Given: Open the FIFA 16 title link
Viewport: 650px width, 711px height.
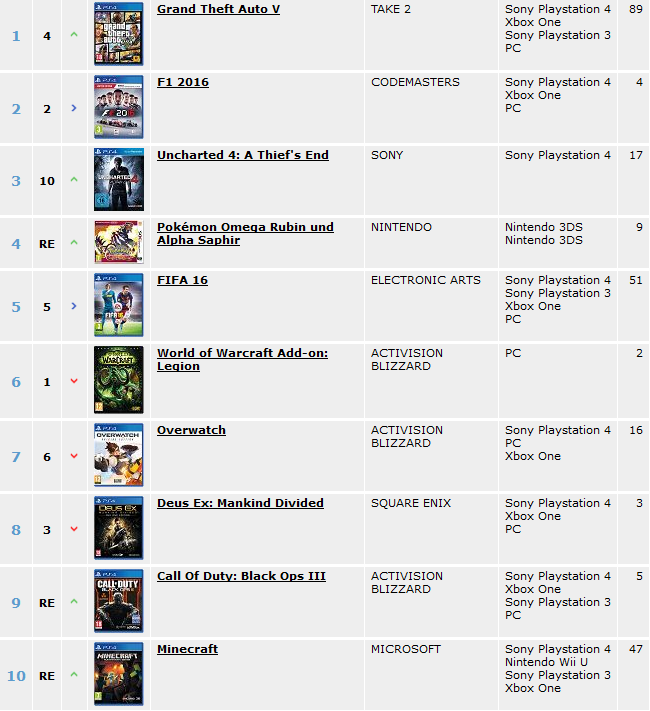Looking at the screenshot, I should pos(182,280).
